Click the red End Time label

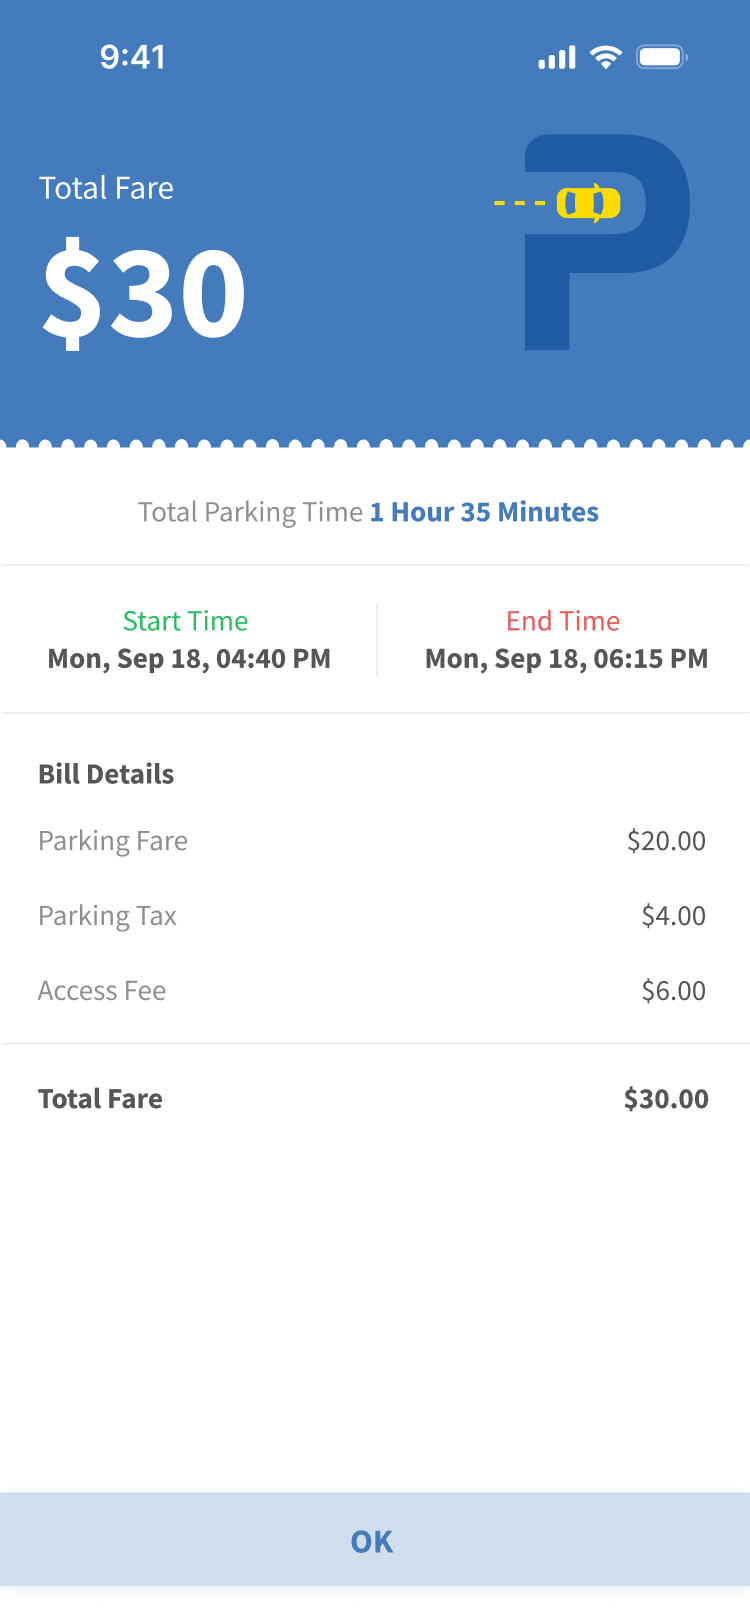click(x=563, y=621)
